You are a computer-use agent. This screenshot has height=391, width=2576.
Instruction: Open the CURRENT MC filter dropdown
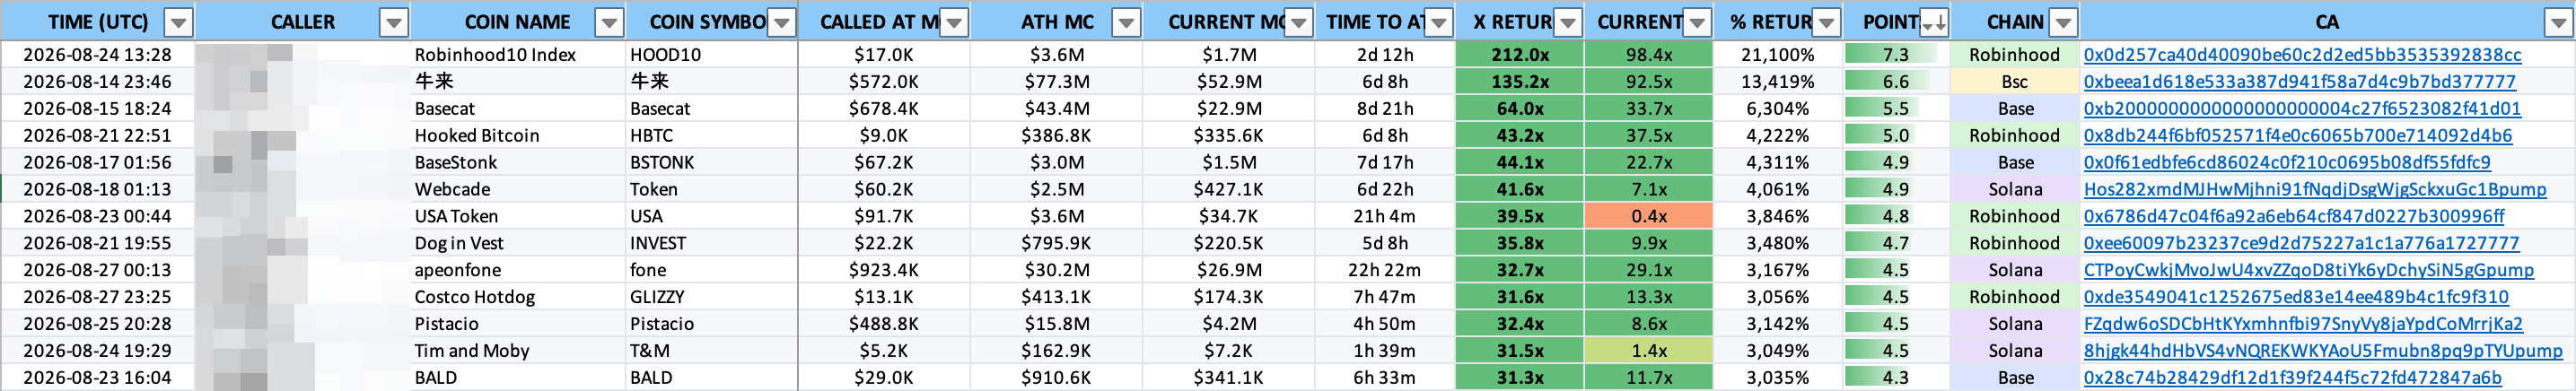pyautogui.click(x=1299, y=22)
